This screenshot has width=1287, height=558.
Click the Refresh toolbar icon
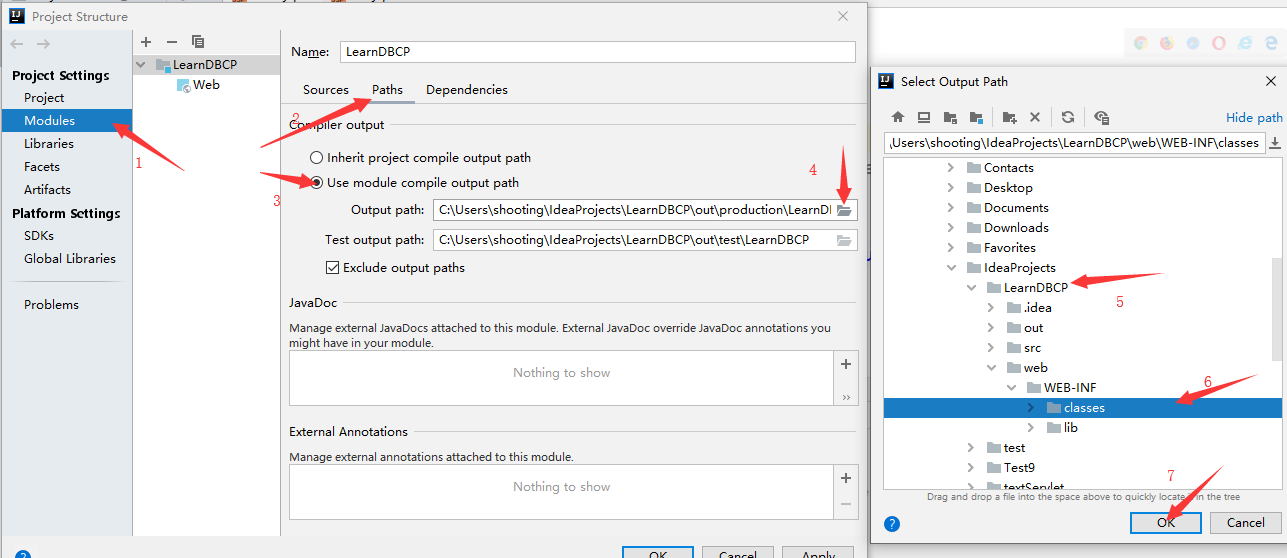click(1068, 117)
